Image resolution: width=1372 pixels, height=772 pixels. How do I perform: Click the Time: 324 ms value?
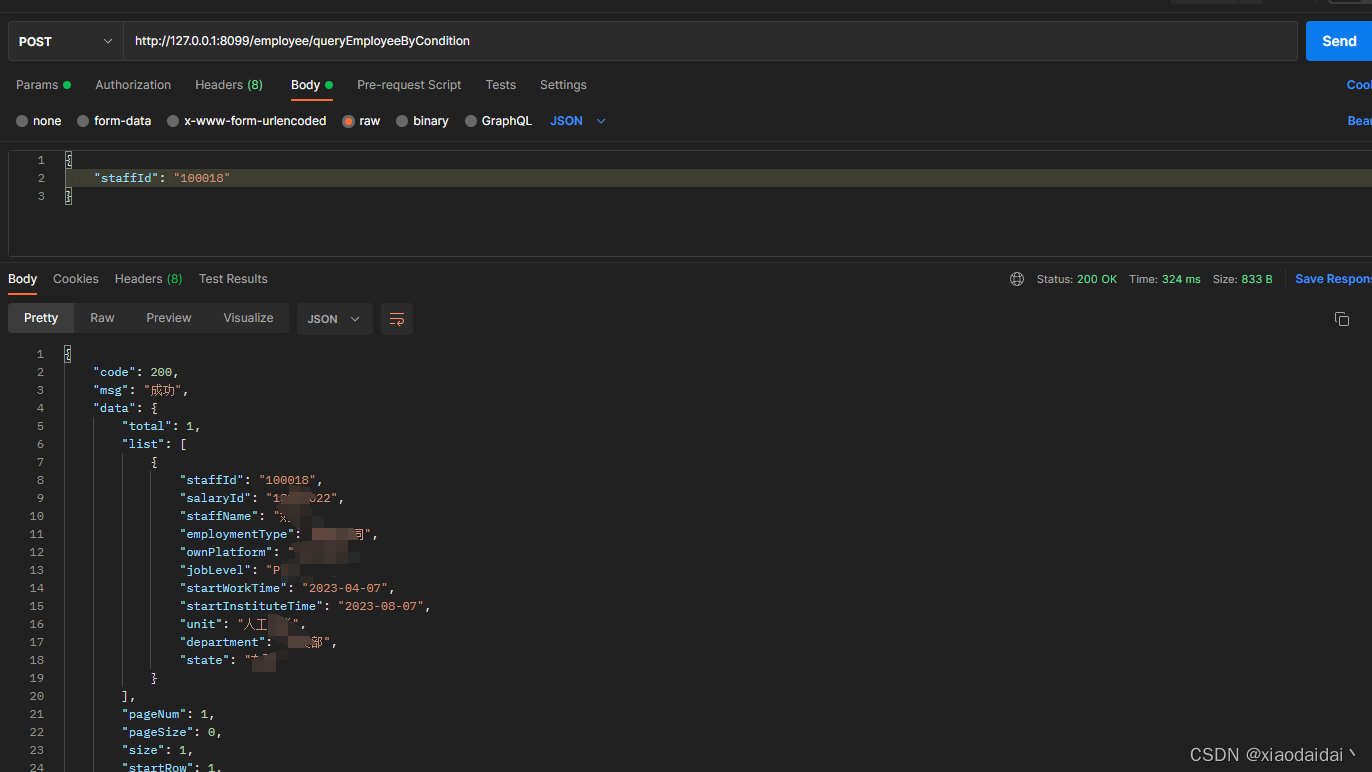(x=1165, y=279)
